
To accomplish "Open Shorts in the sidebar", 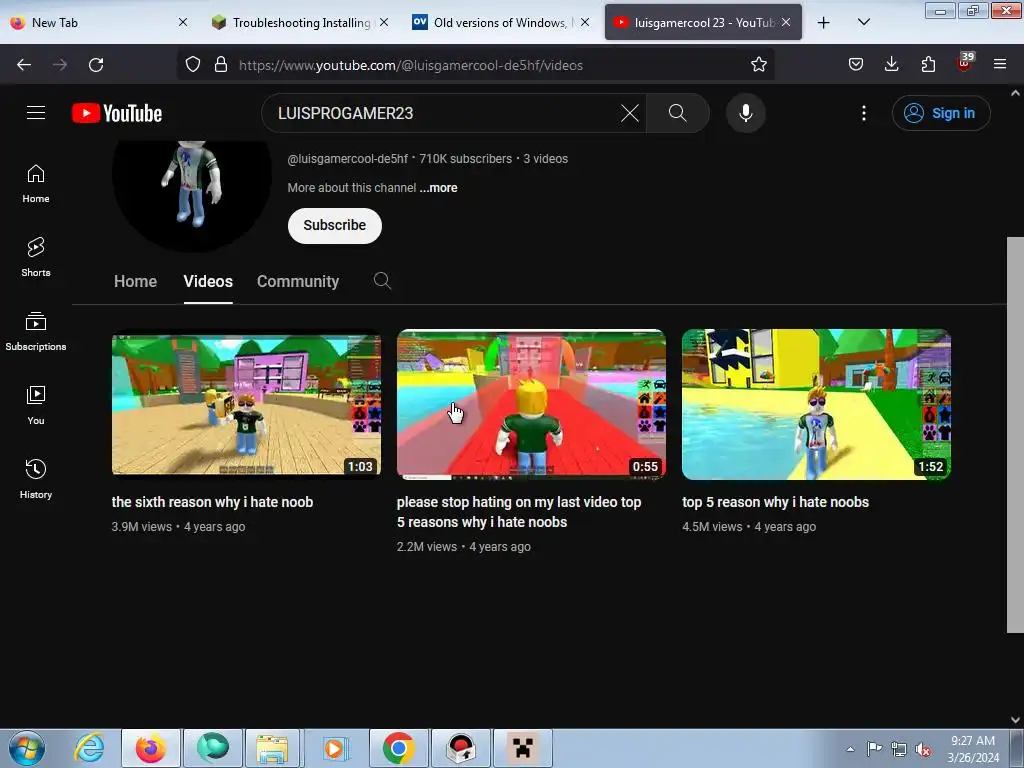I will point(36,257).
